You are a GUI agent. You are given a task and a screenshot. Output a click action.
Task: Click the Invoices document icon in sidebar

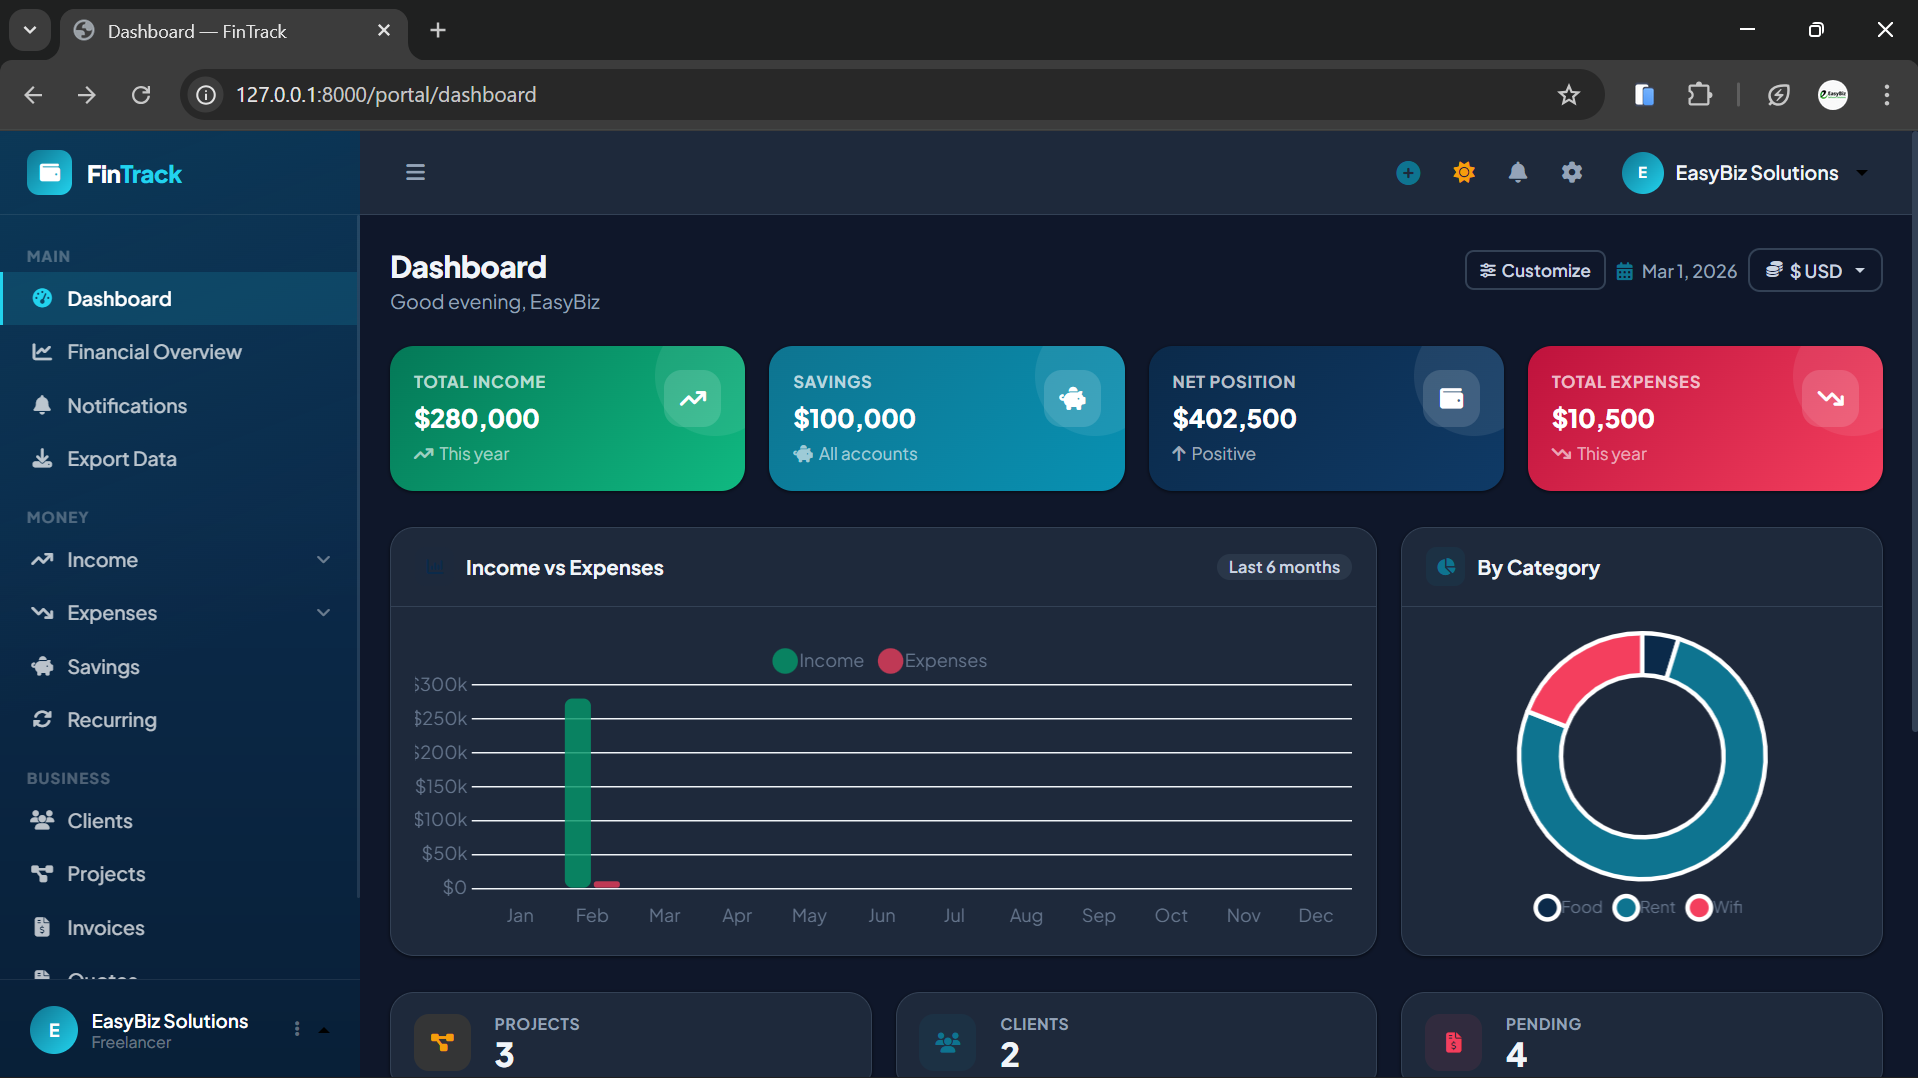click(x=41, y=927)
